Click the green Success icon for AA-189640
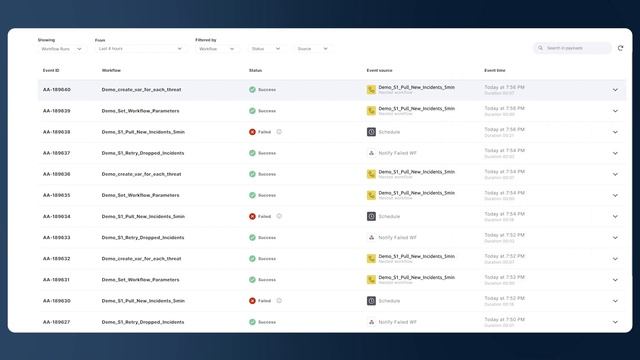This screenshot has height=360, width=640. pyautogui.click(x=252, y=89)
